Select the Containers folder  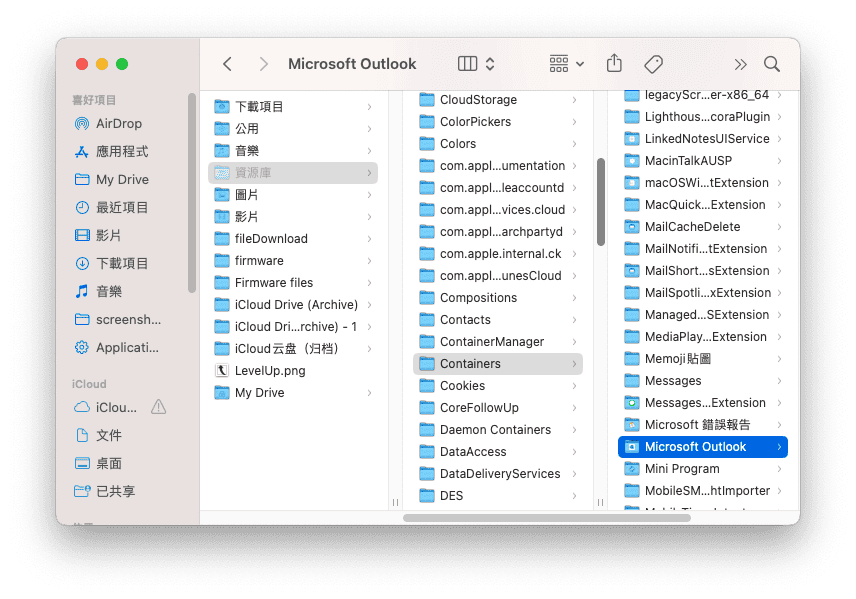(x=498, y=364)
